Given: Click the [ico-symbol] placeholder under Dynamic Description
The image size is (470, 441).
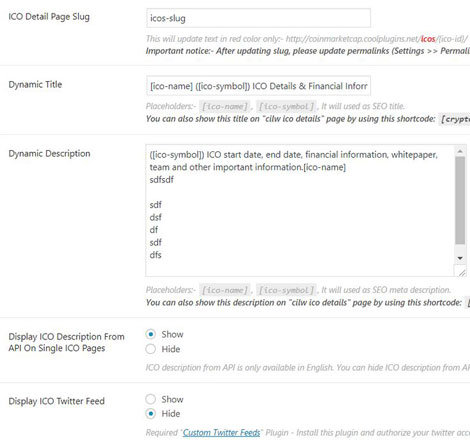Looking at the screenshot, I should 286,290.
